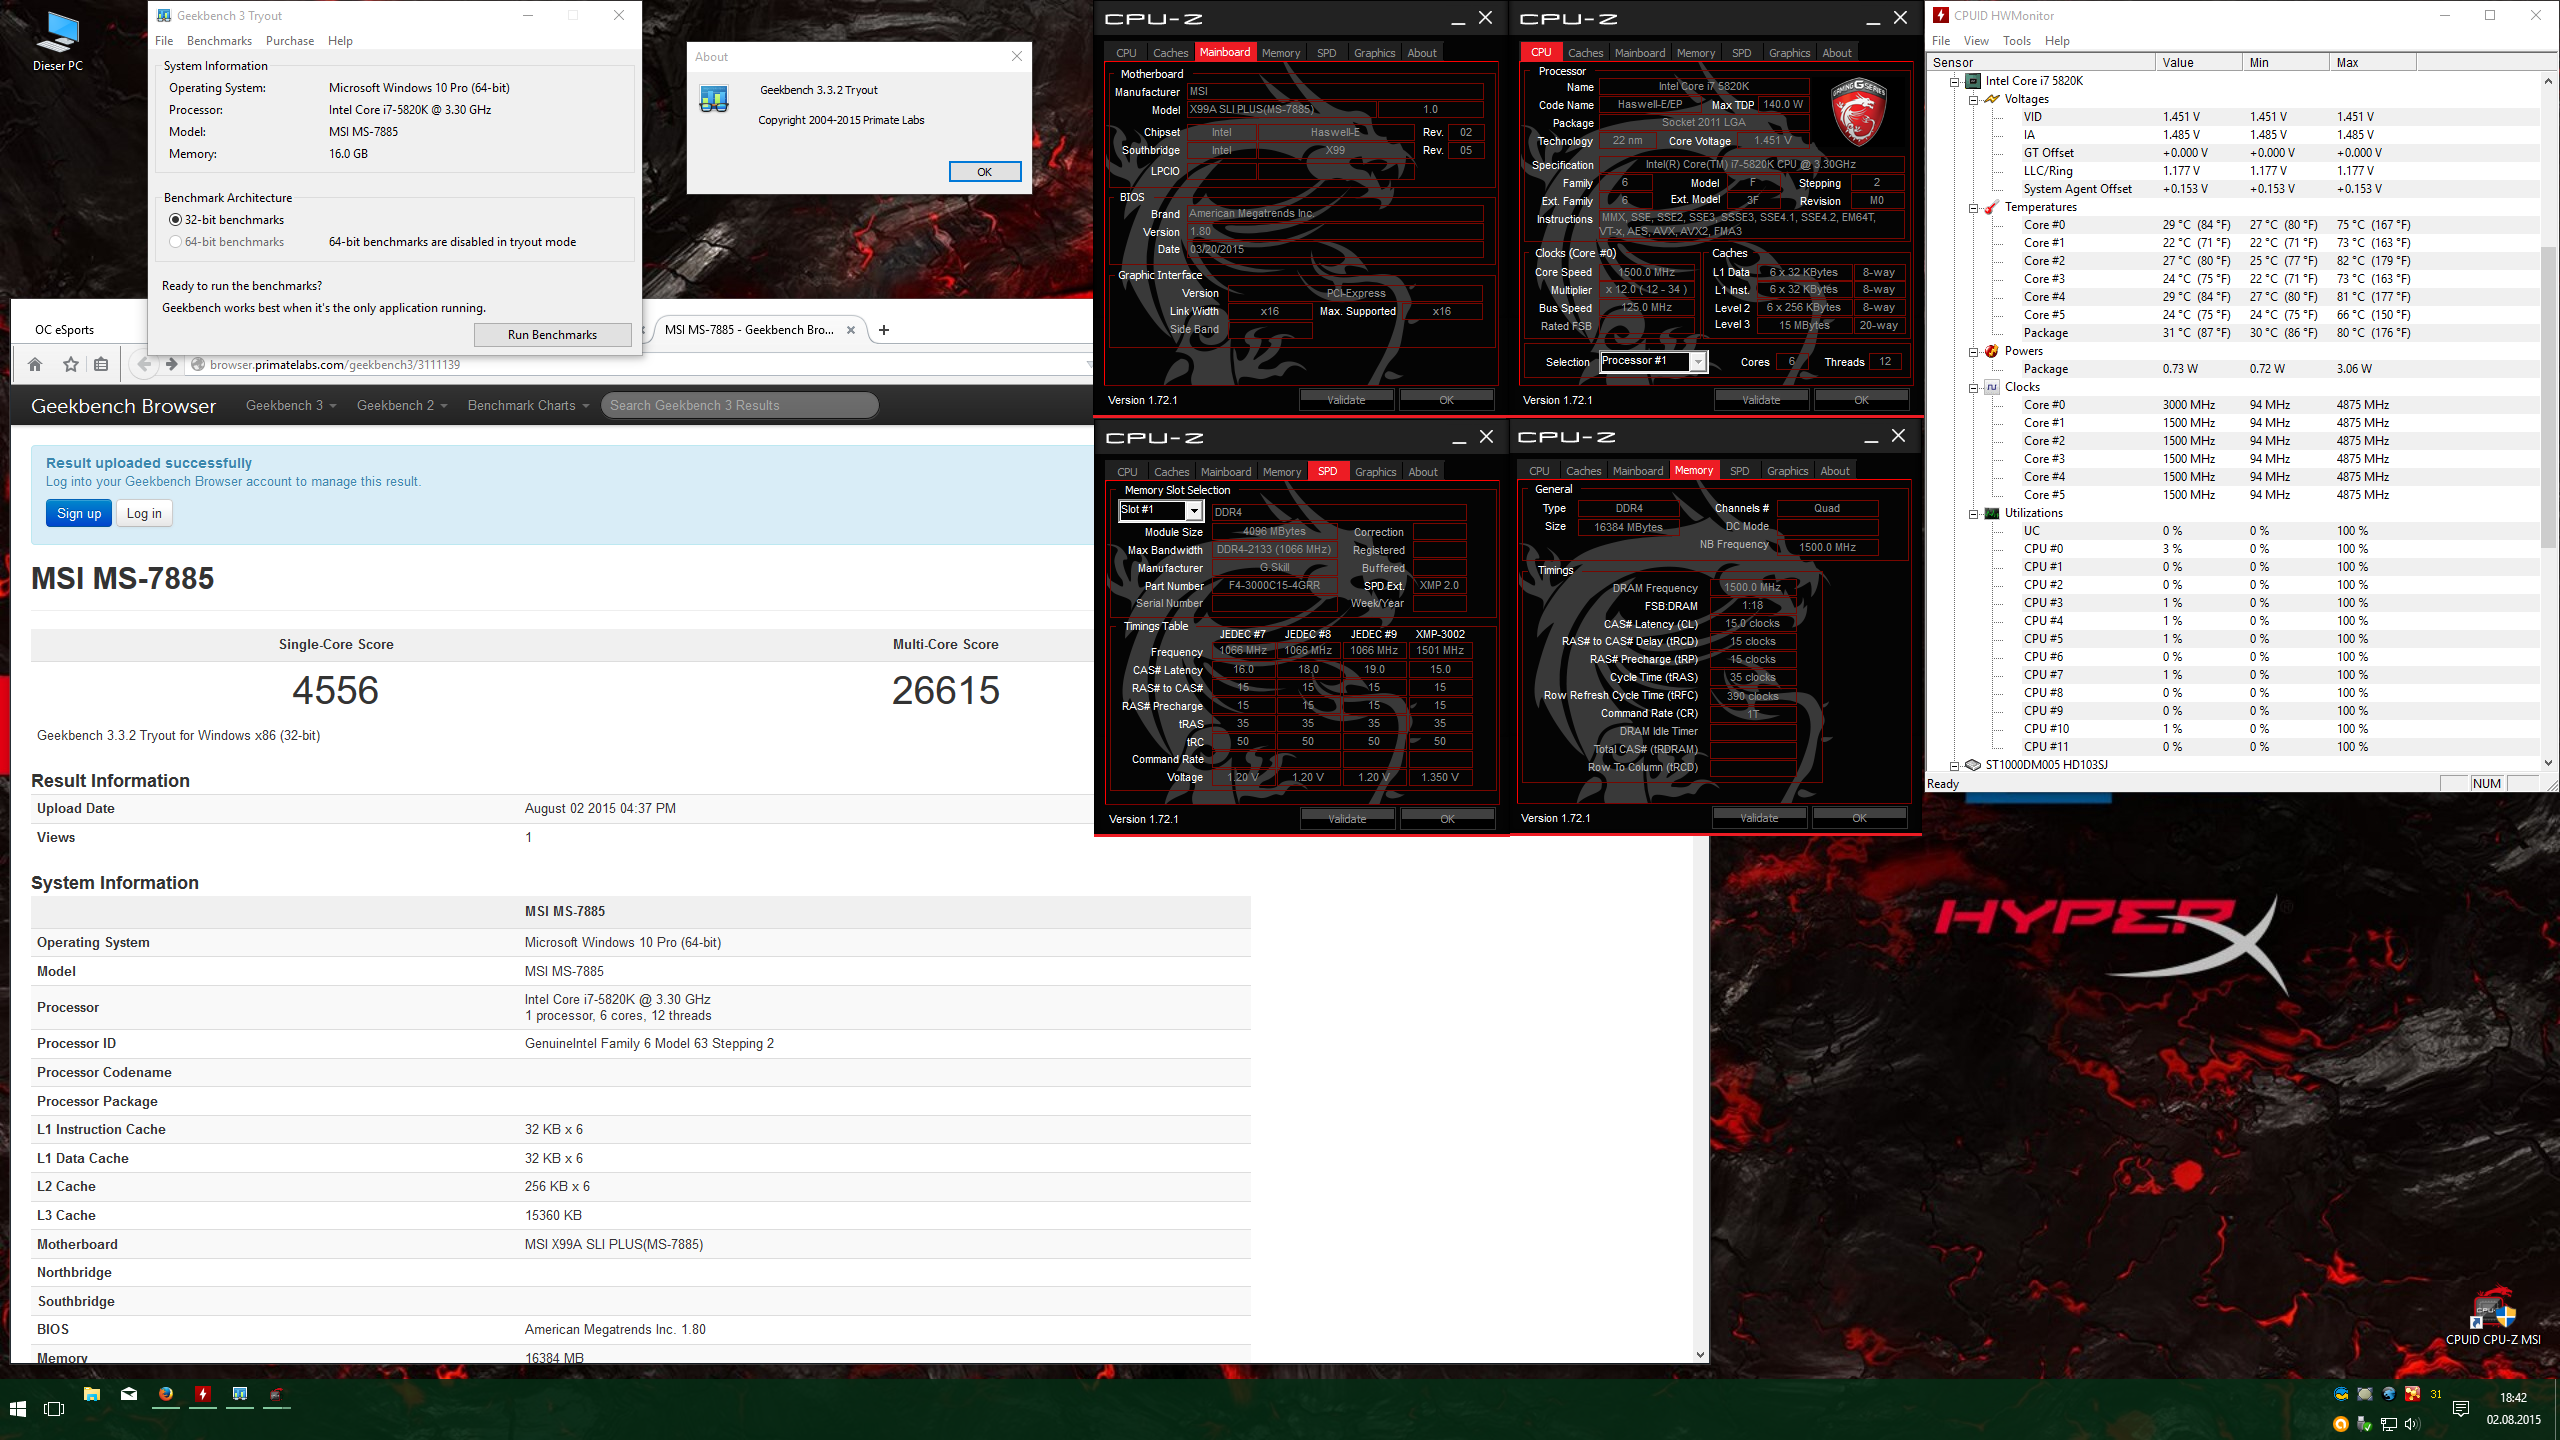Image resolution: width=2560 pixels, height=1440 pixels.
Task: Click the Log in button
Action: coord(144,514)
